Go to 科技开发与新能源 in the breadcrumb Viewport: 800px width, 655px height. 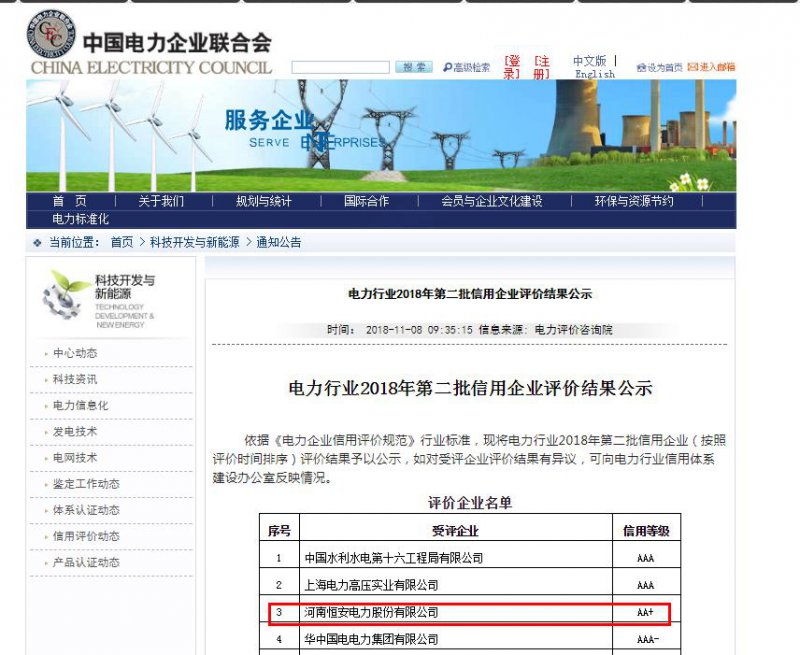194,242
